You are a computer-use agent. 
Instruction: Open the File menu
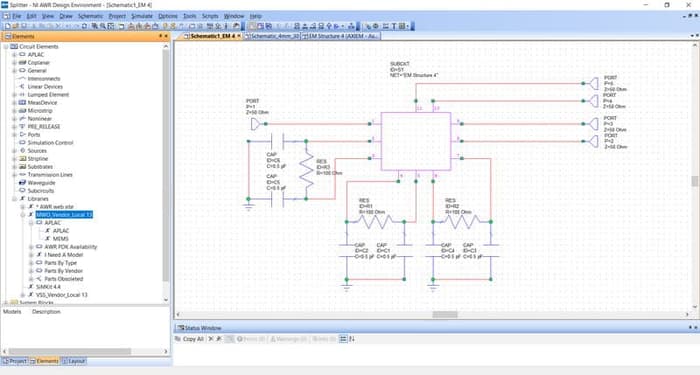pos(17,16)
